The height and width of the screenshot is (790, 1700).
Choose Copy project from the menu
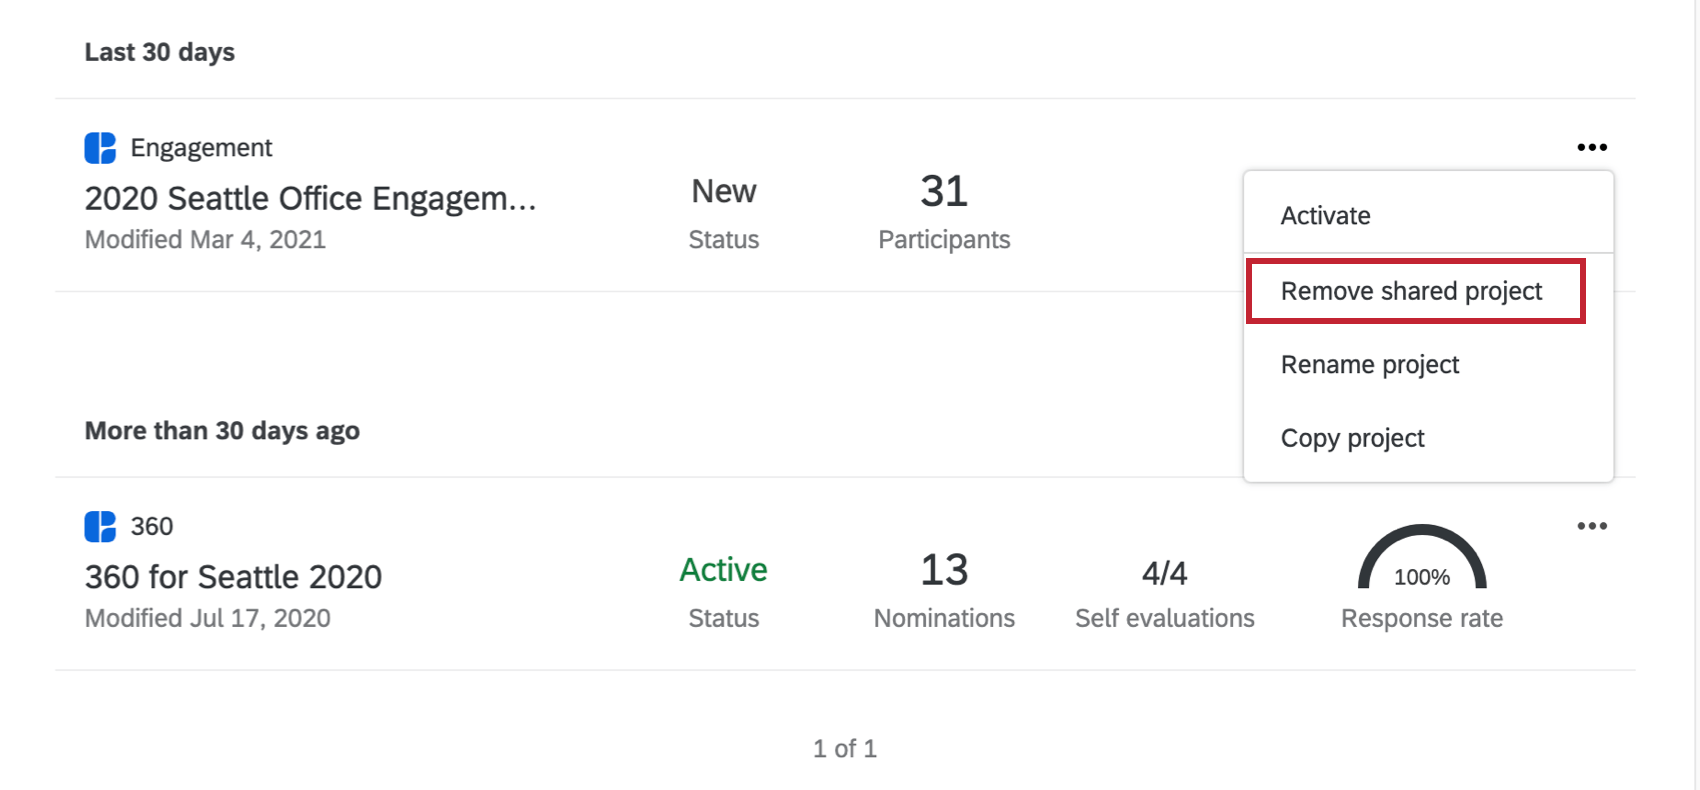click(x=1352, y=438)
